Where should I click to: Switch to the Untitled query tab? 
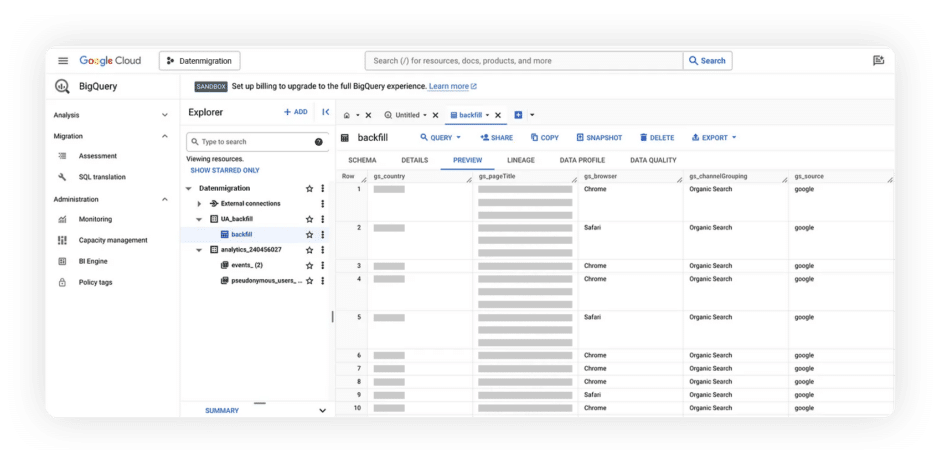(406, 115)
